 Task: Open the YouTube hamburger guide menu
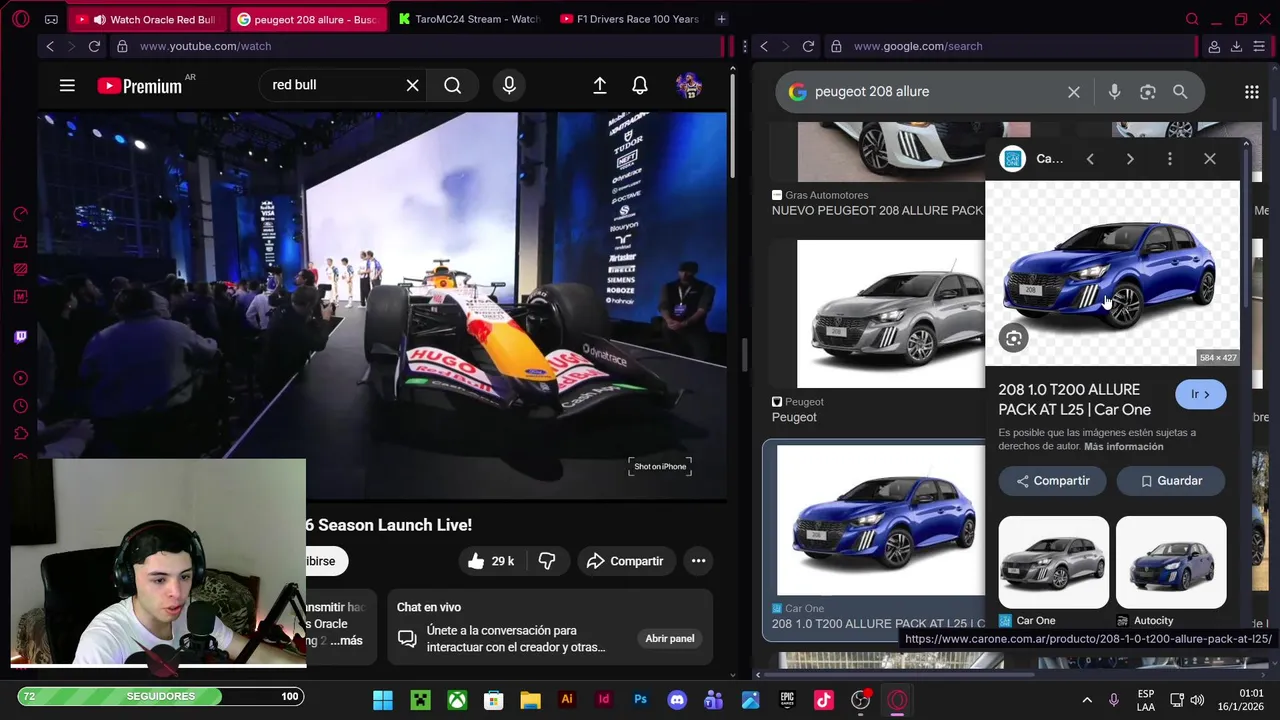(67, 86)
